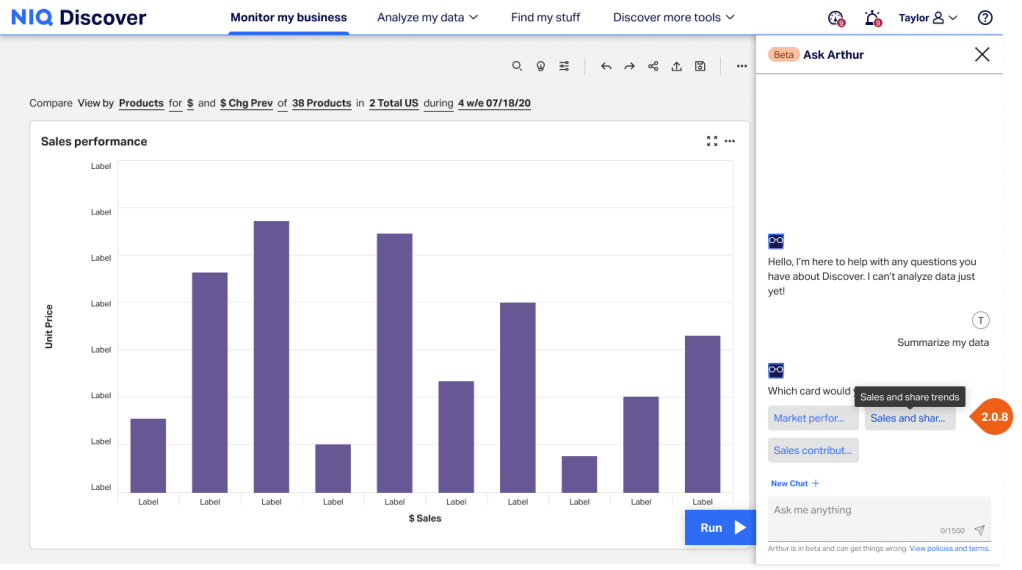Open the insights lightbulb icon
1022x570 pixels.
click(540, 66)
